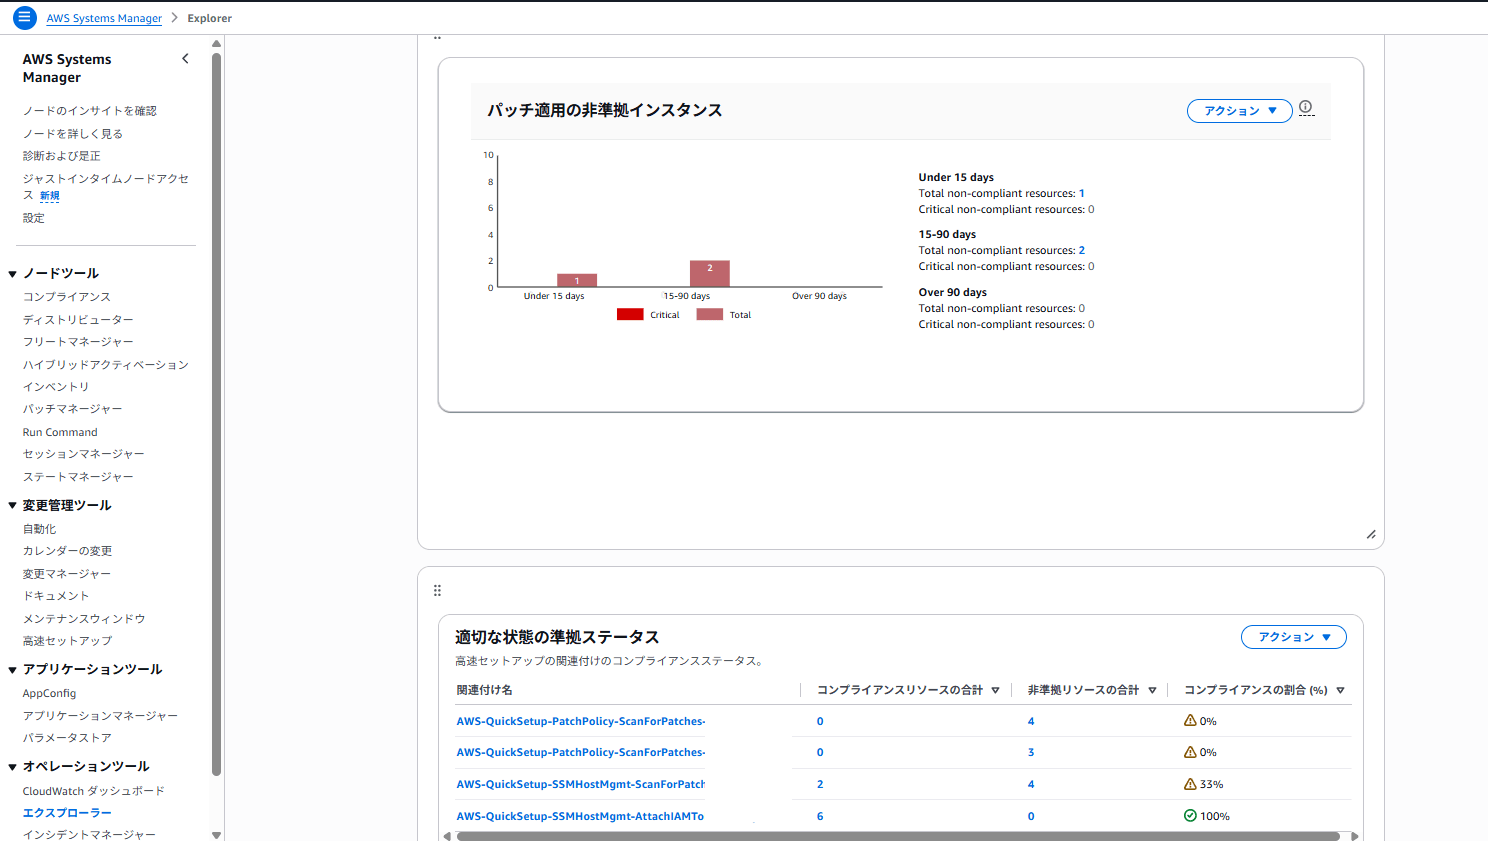Viewport: 1488px width, 841px height.
Task: Open パッチマネージャー in the sidebar
Action: click(x=73, y=409)
